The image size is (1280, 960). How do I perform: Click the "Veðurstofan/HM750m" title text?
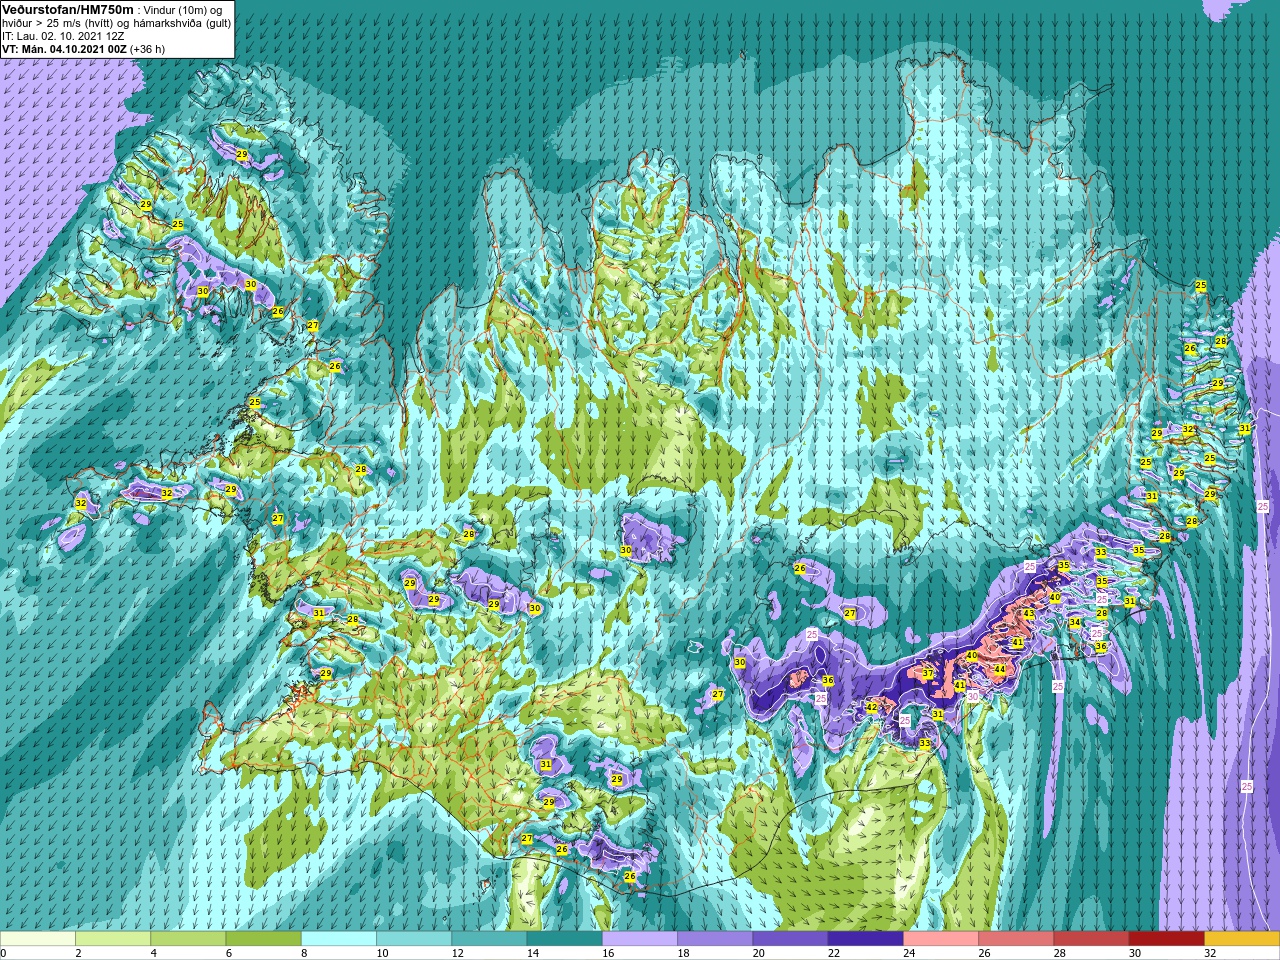pos(67,8)
